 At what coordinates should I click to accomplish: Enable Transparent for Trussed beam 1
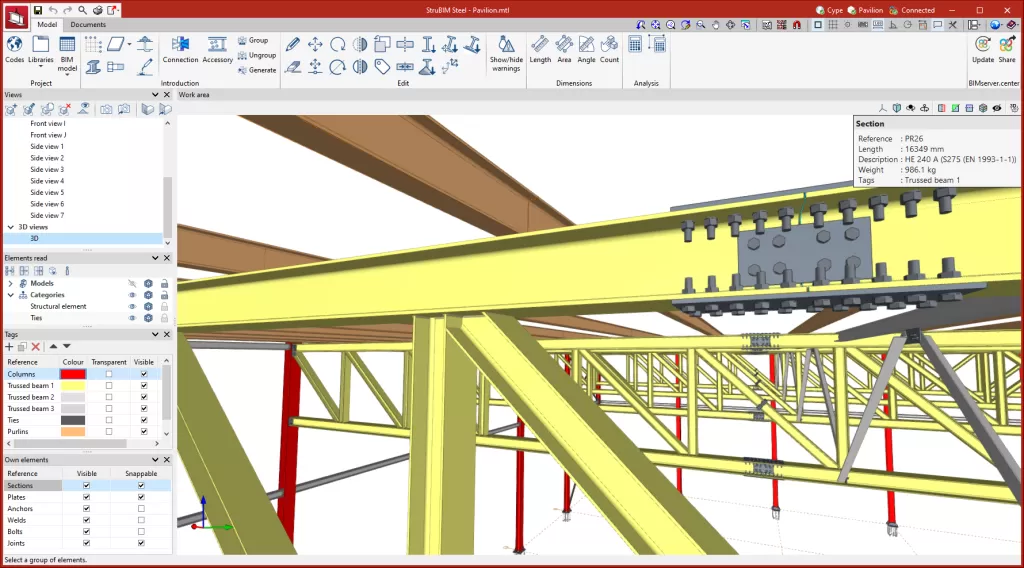click(x=109, y=386)
